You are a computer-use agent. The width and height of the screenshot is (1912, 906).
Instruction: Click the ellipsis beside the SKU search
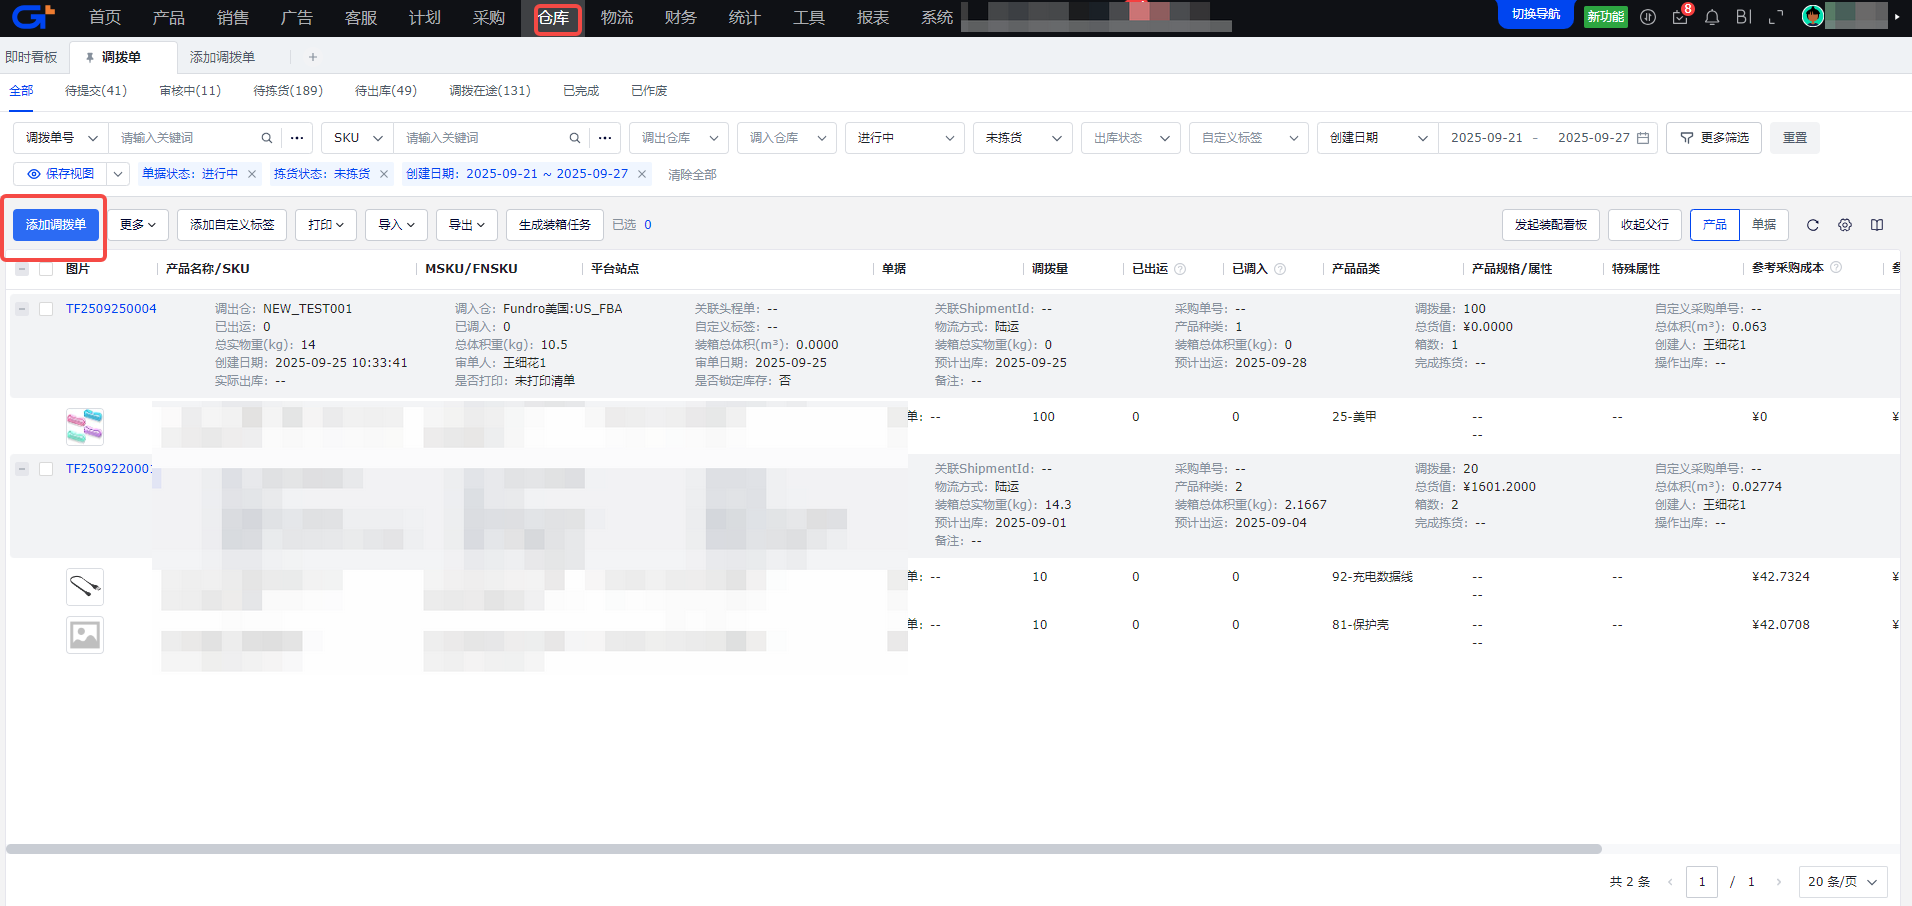[605, 138]
